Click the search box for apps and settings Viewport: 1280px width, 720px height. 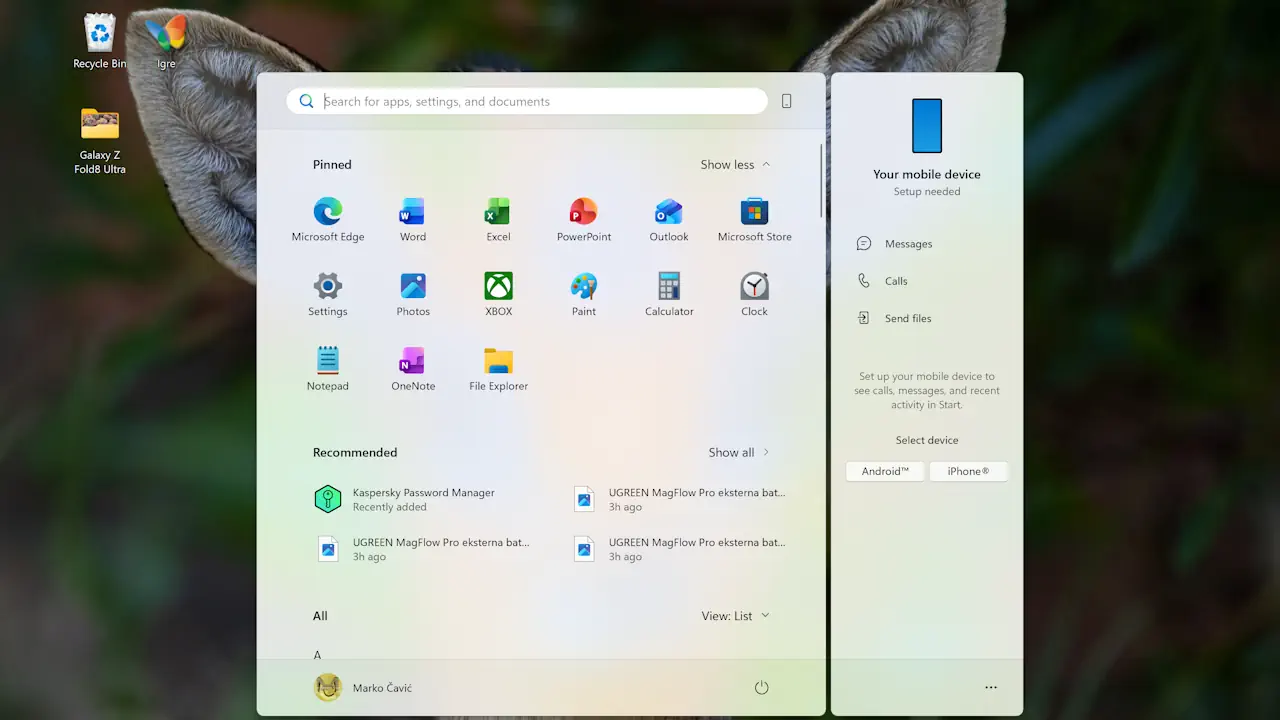pos(527,101)
